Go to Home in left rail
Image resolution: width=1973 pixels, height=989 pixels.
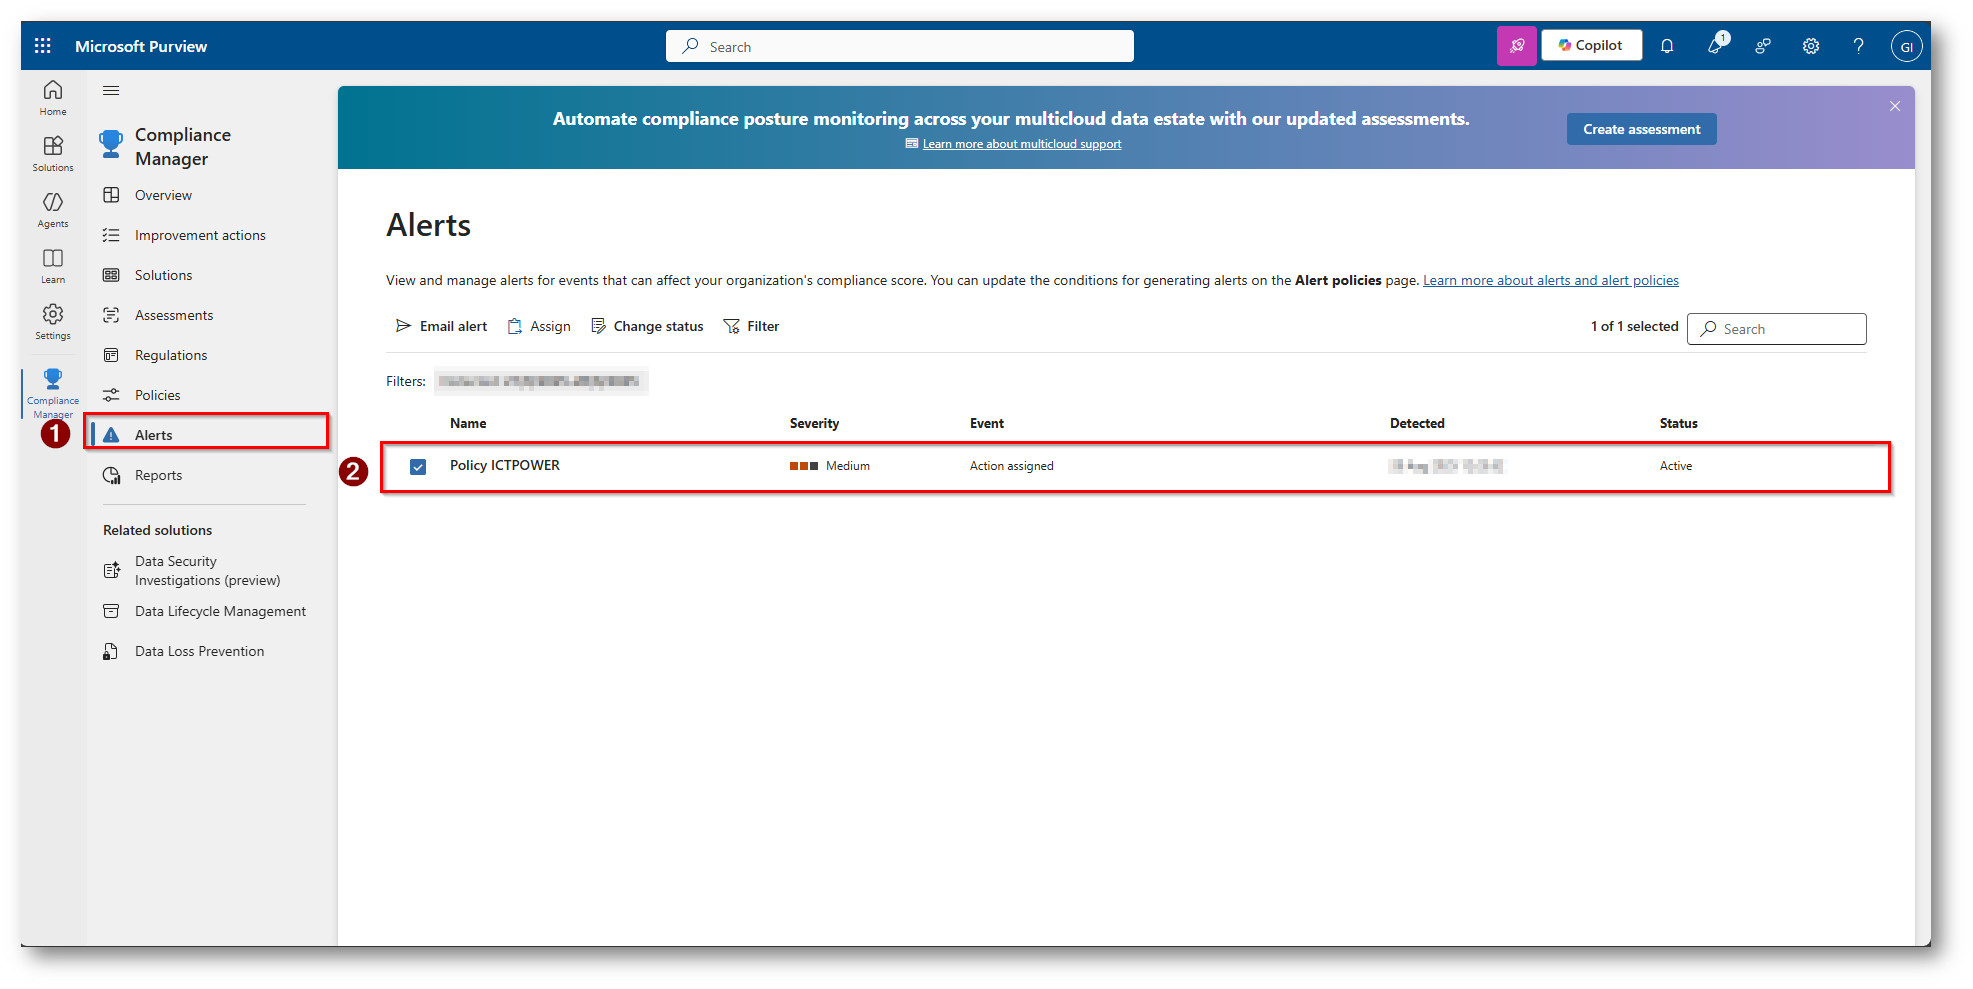tap(53, 98)
